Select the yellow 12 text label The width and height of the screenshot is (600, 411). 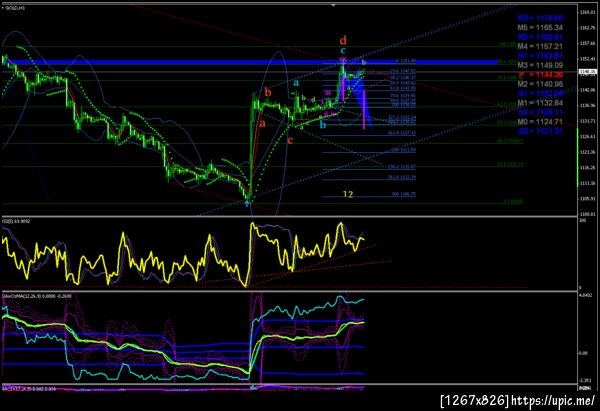pyautogui.click(x=348, y=194)
